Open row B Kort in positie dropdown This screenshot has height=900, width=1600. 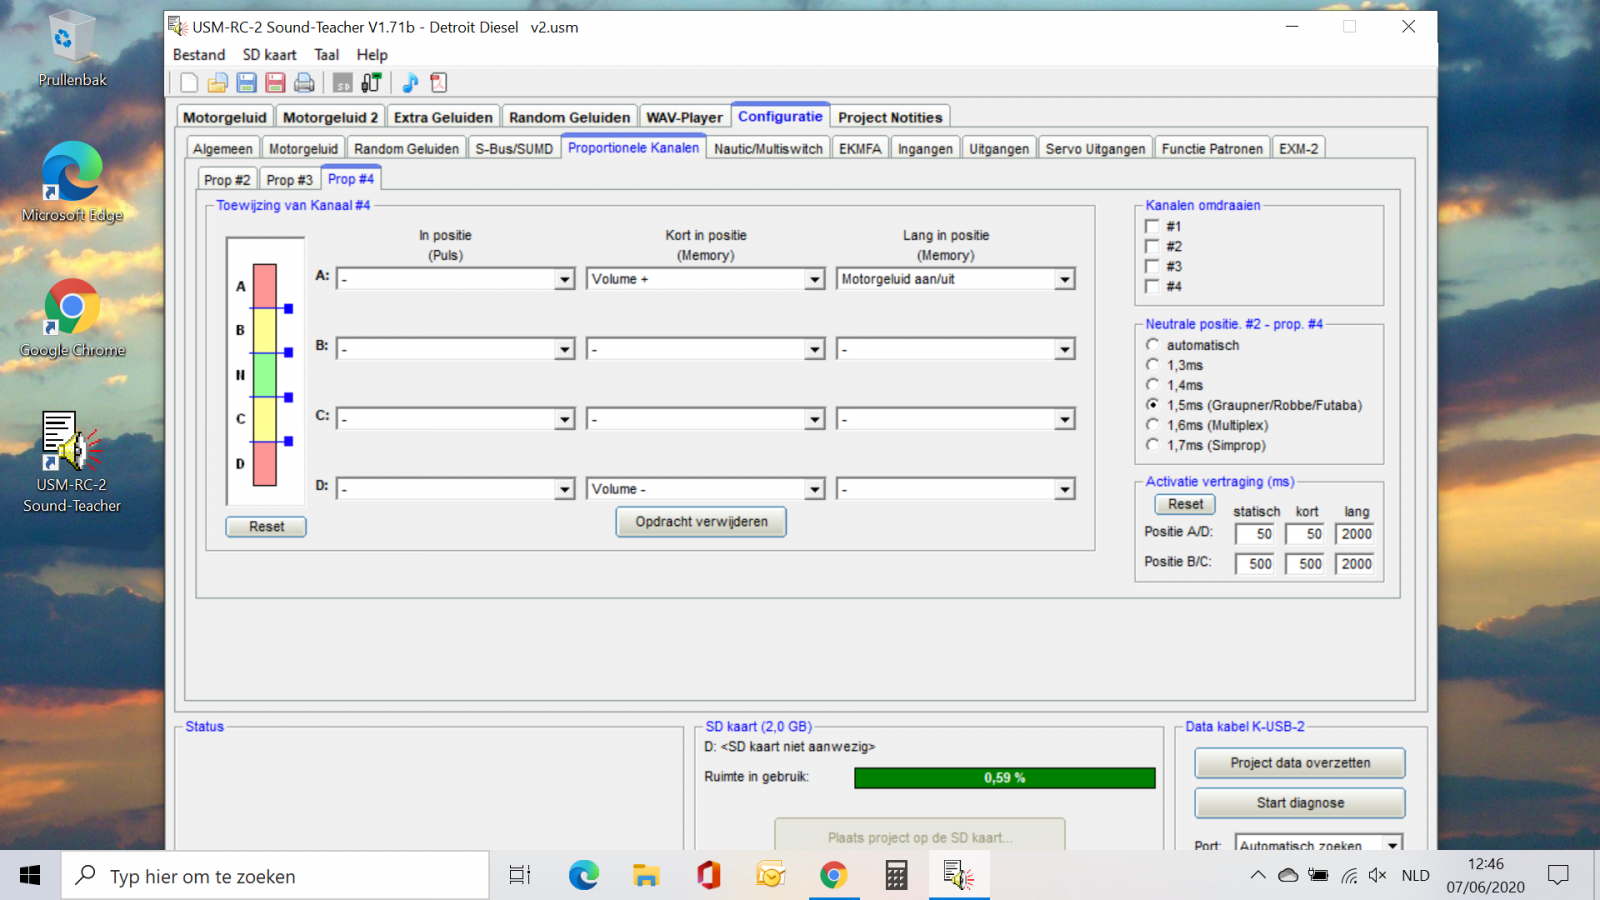pos(705,349)
